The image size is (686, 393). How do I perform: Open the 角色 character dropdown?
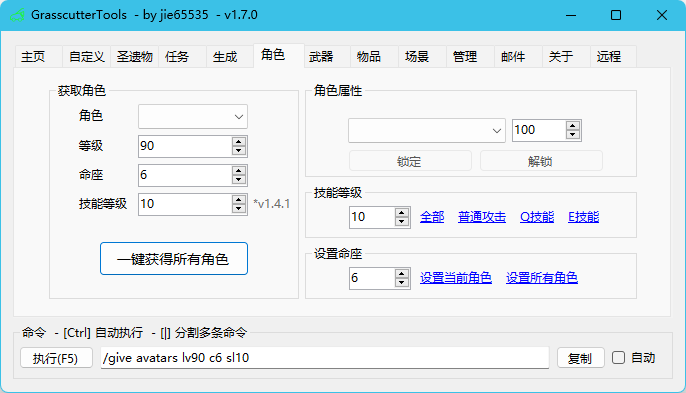pos(193,116)
